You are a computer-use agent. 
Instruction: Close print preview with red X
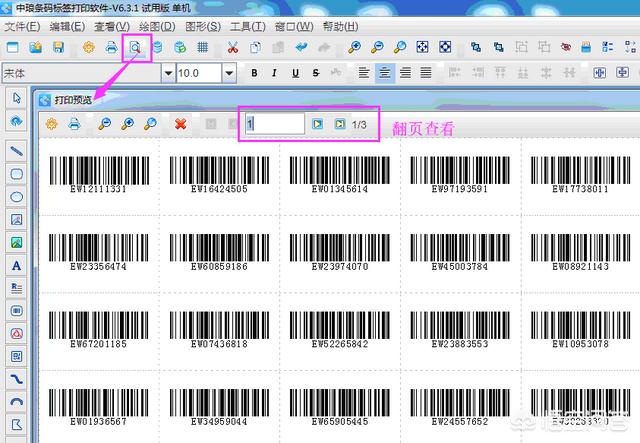click(x=180, y=124)
